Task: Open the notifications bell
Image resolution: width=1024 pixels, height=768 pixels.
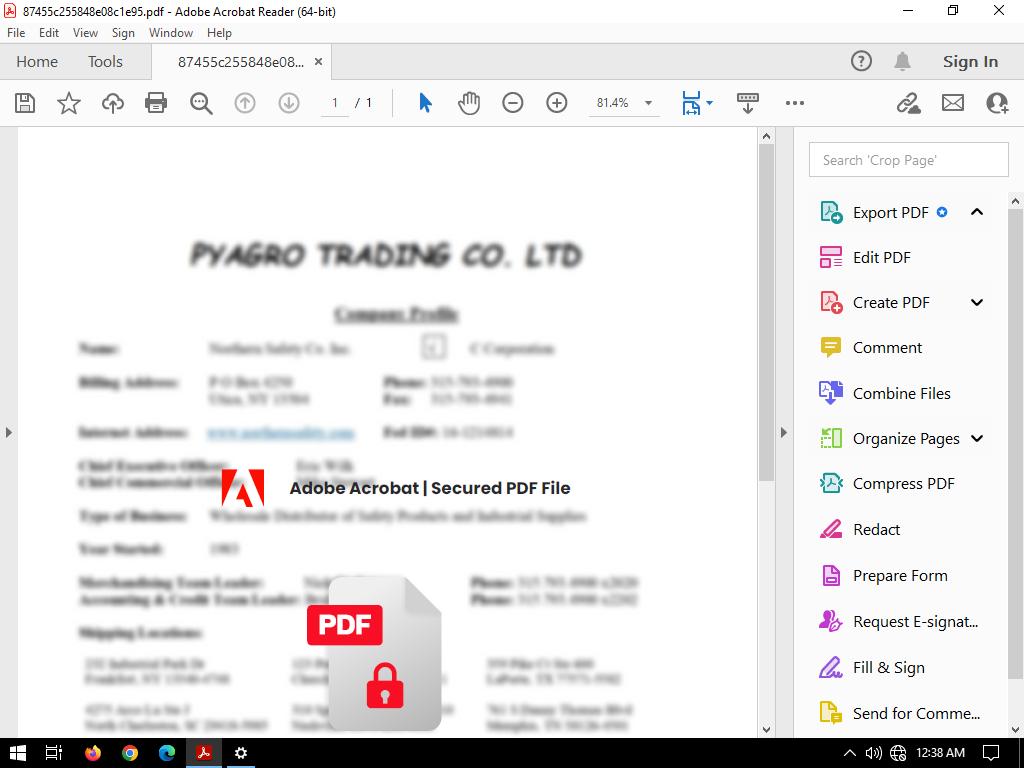Action: coord(902,61)
